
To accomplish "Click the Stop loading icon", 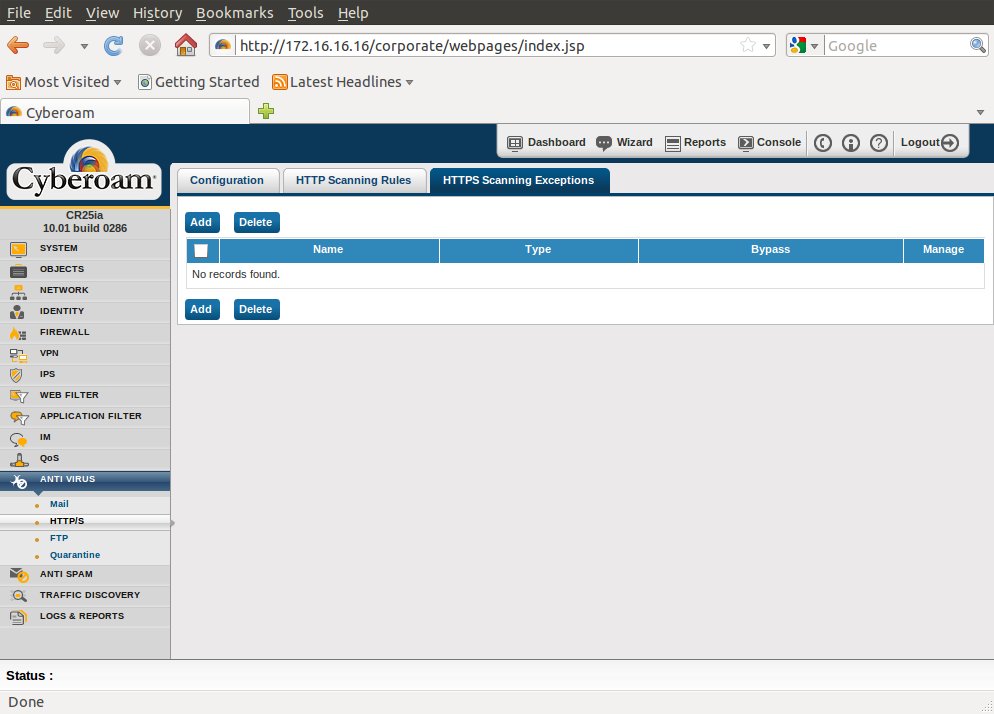I will pos(150,46).
